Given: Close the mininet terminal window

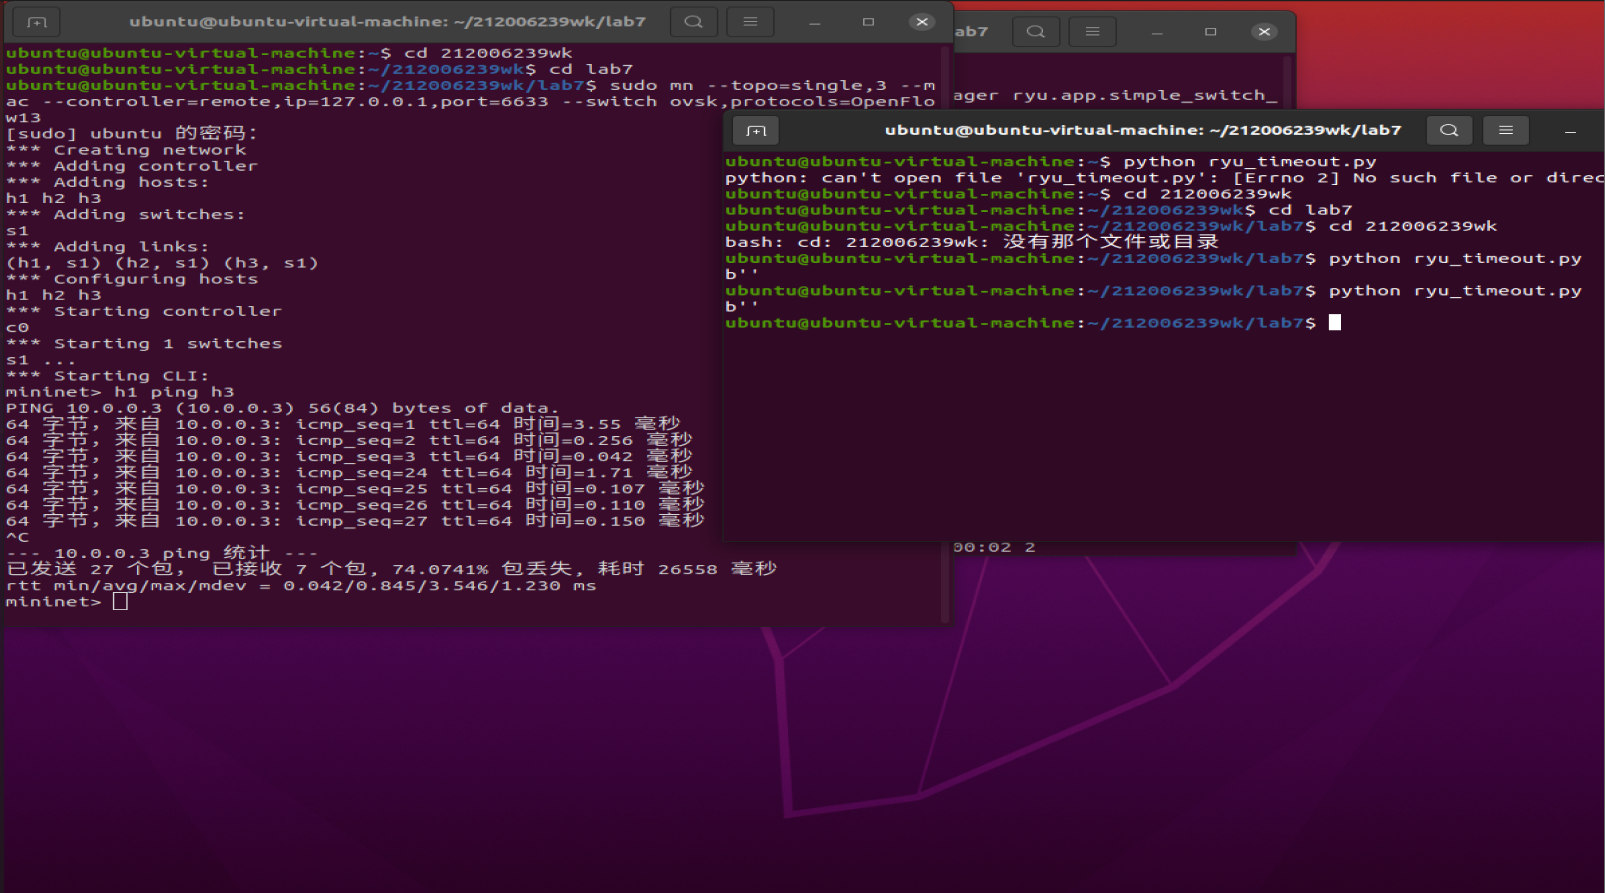Looking at the screenshot, I should (x=922, y=22).
